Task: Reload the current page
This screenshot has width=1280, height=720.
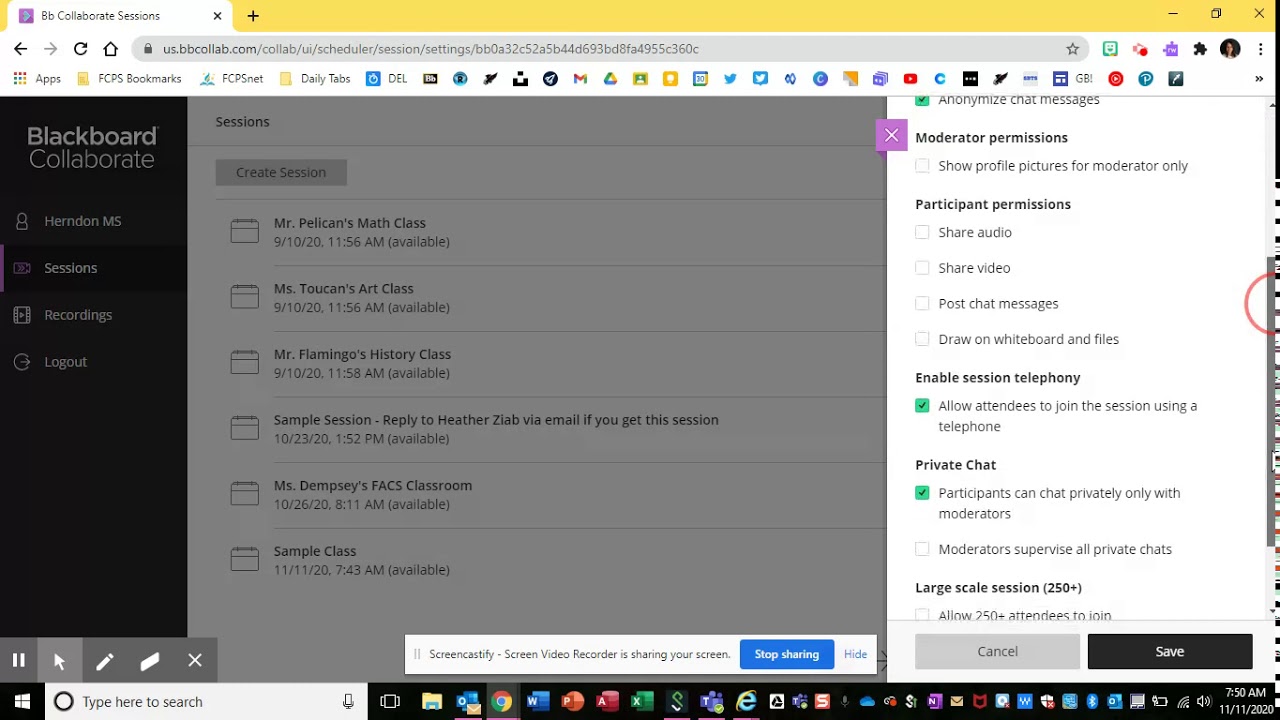Action: point(81,48)
